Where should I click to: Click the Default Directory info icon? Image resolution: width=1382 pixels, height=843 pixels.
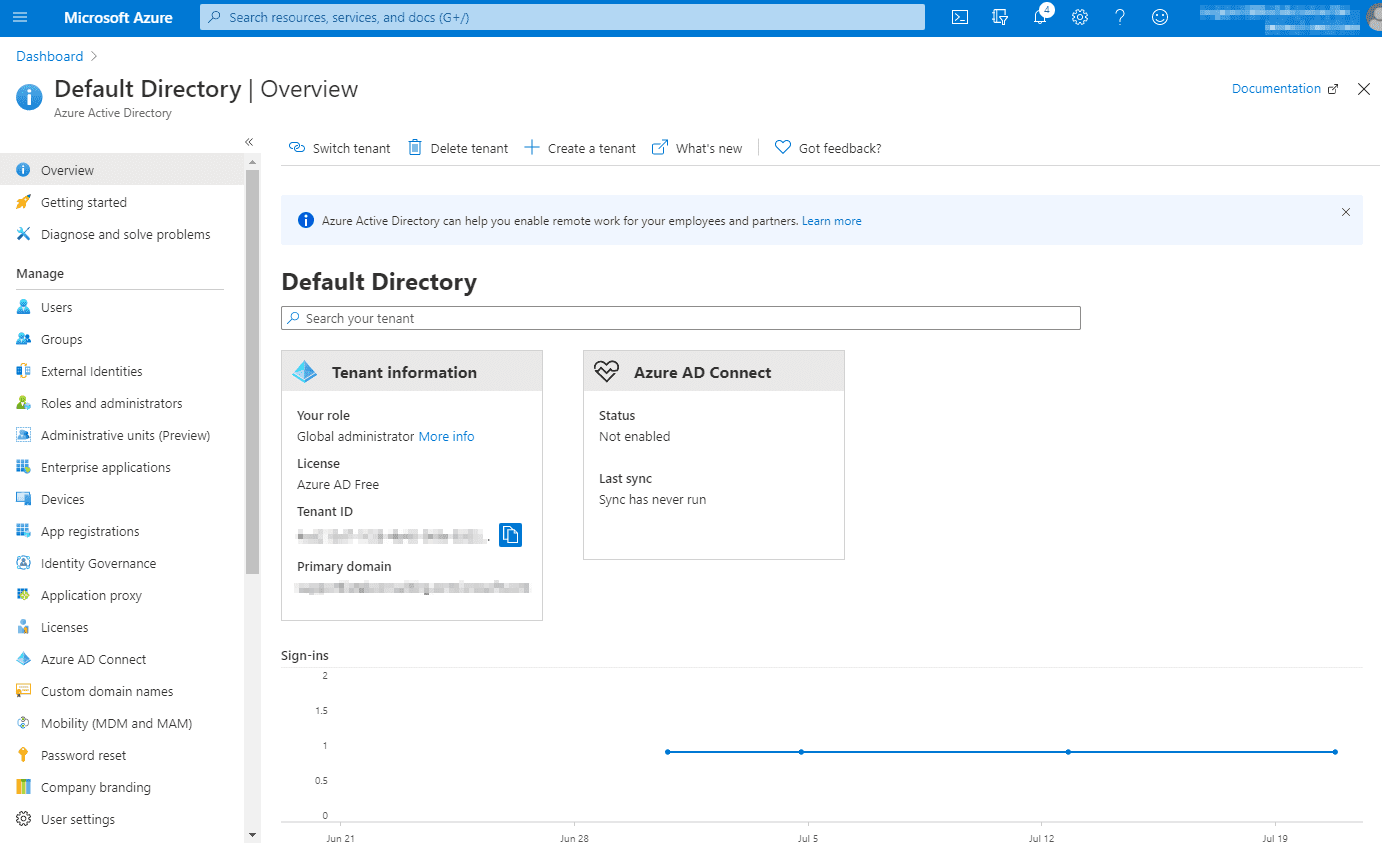pos(30,97)
